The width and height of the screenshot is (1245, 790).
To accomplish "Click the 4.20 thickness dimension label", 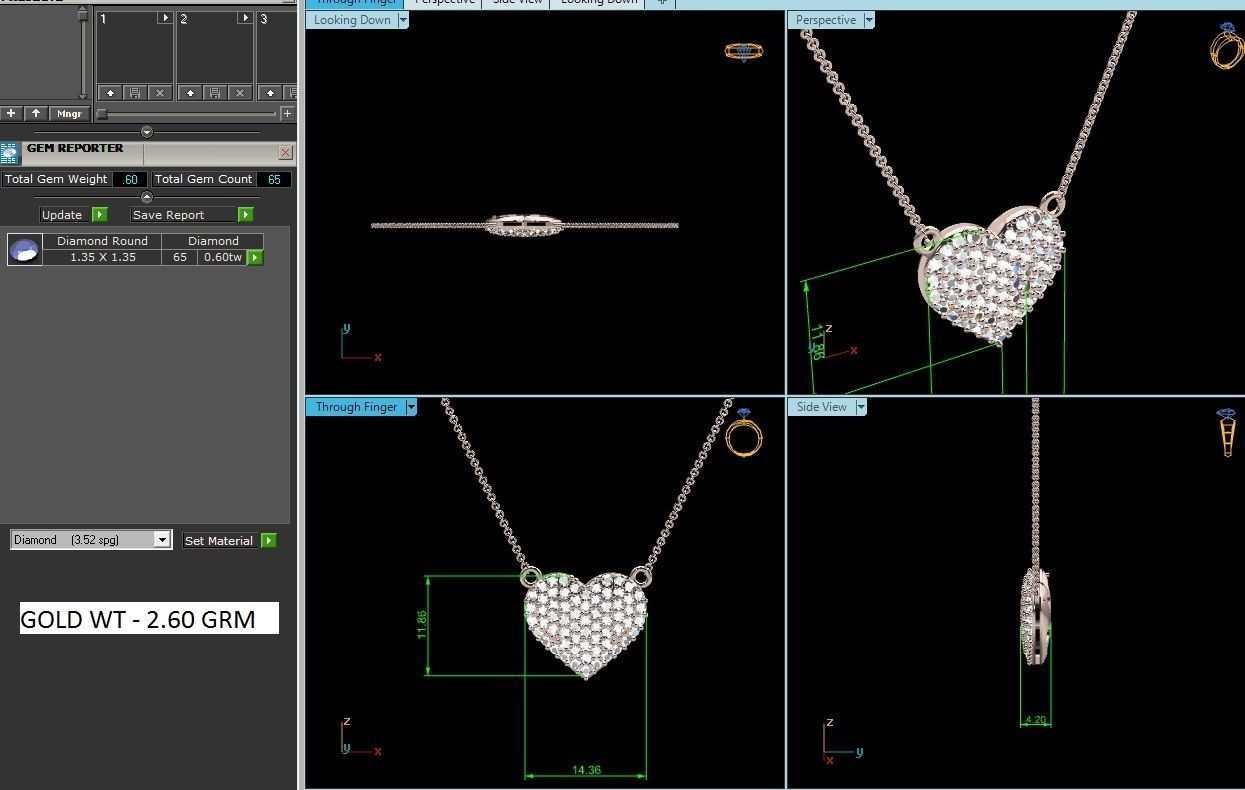I will (x=1036, y=719).
